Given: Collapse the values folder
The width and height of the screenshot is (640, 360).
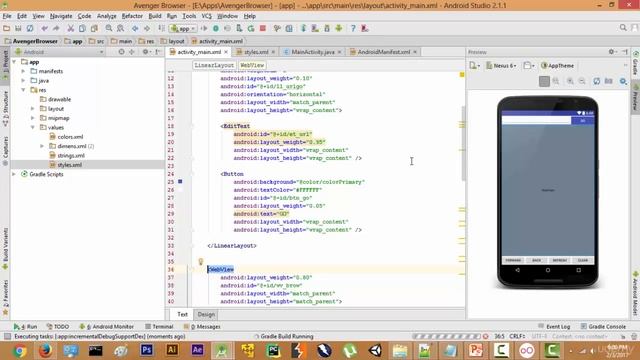Looking at the screenshot, I should (x=33, y=128).
